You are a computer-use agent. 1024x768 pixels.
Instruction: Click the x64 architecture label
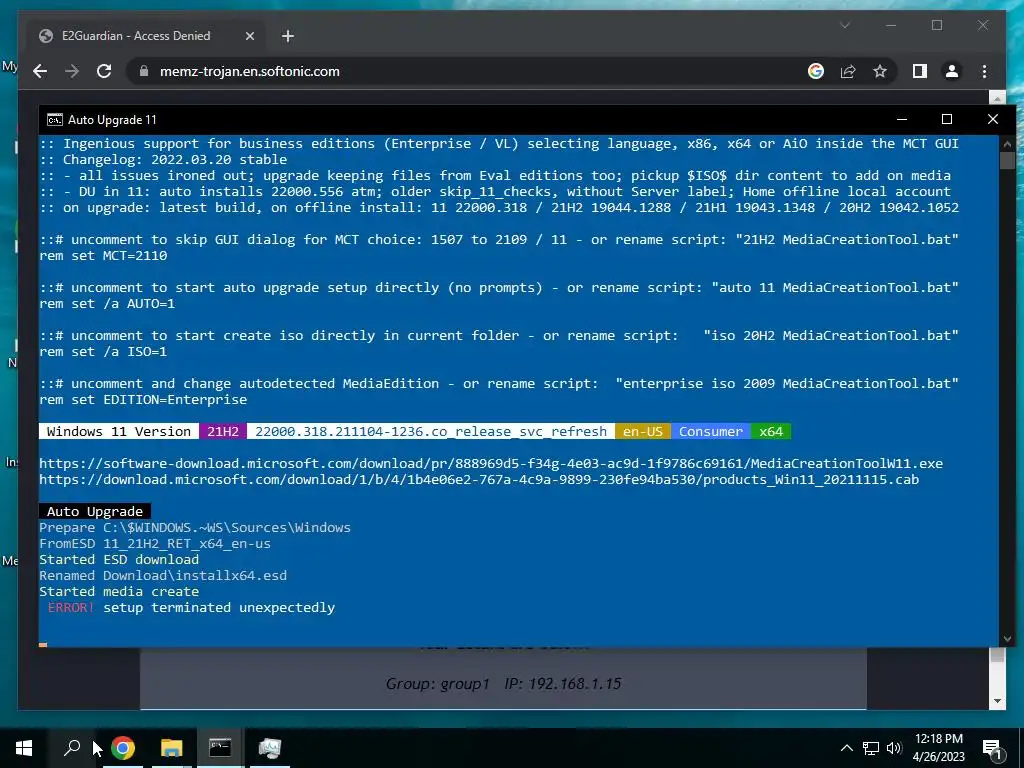[x=771, y=432]
